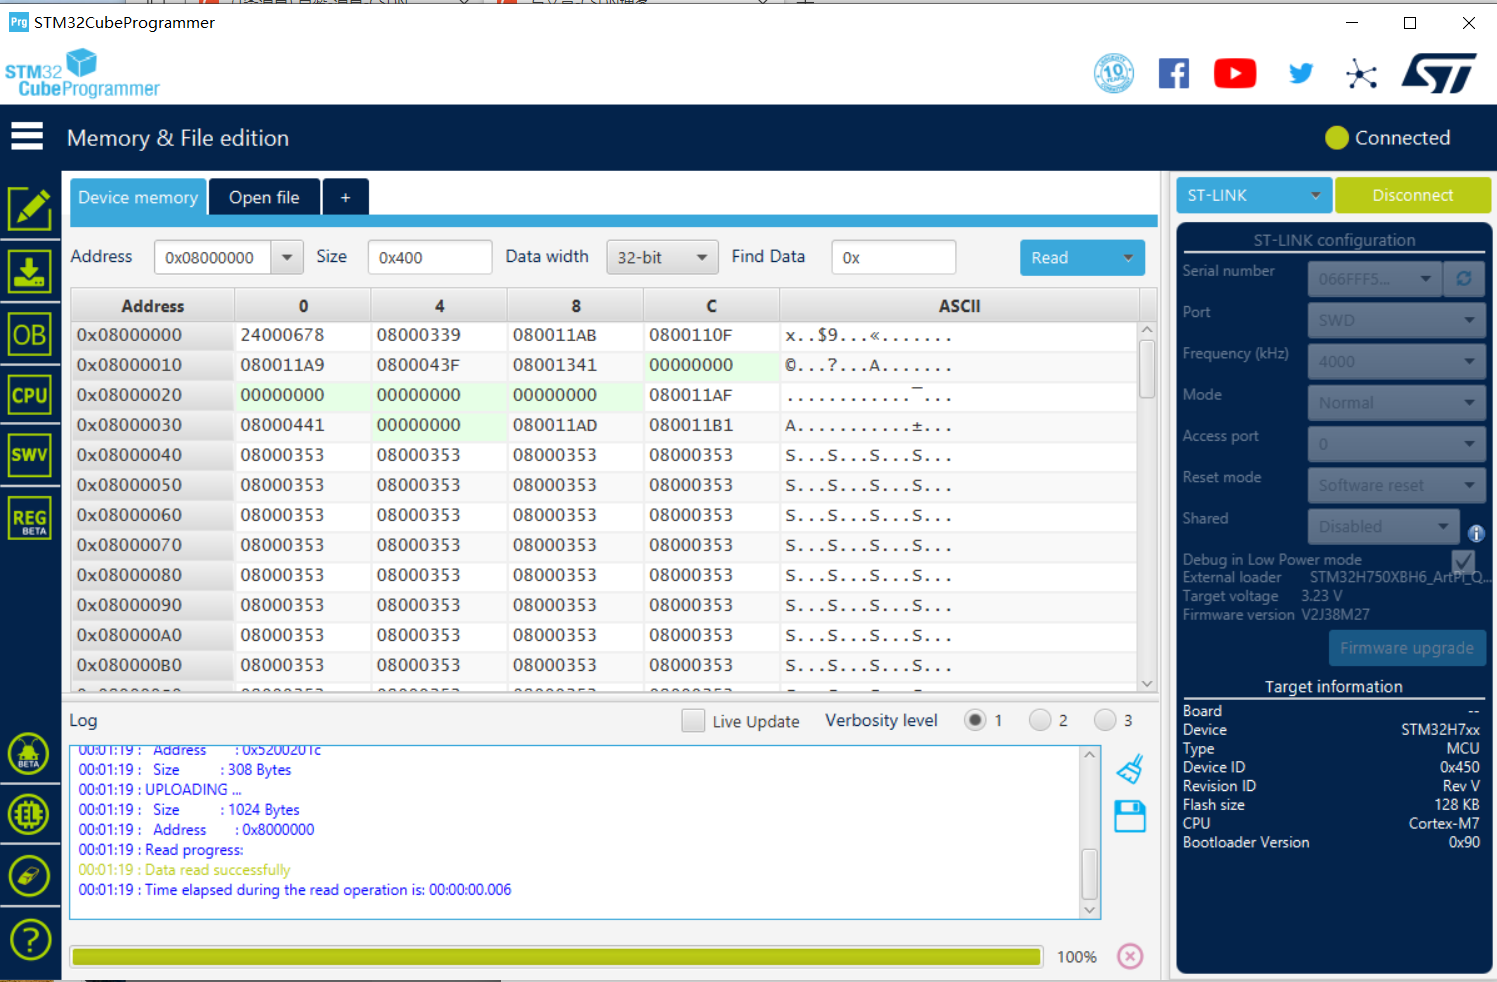Click the Shared mode info icon
This screenshot has width=1497, height=982.
click(x=1476, y=533)
